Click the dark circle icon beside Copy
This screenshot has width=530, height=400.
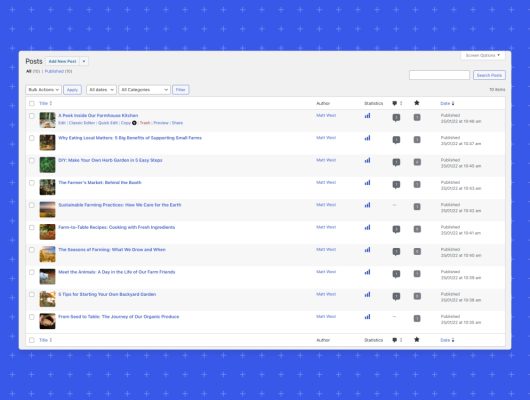134,123
